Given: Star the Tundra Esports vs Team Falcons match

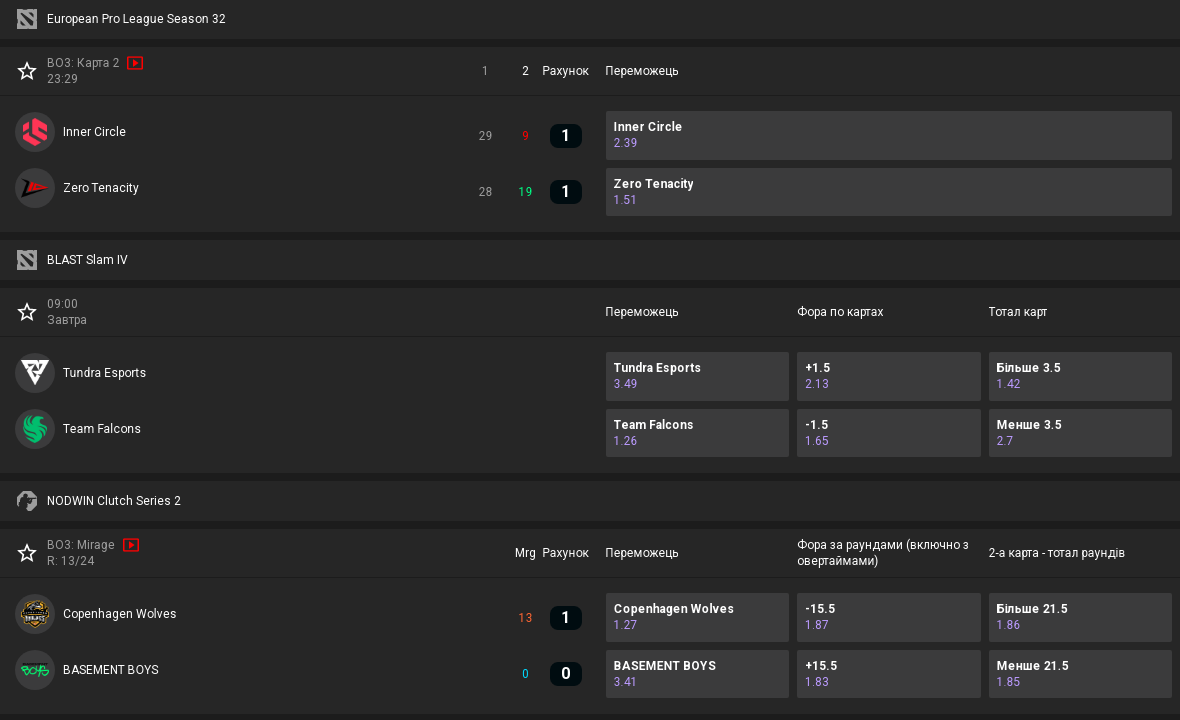Looking at the screenshot, I should tap(27, 312).
